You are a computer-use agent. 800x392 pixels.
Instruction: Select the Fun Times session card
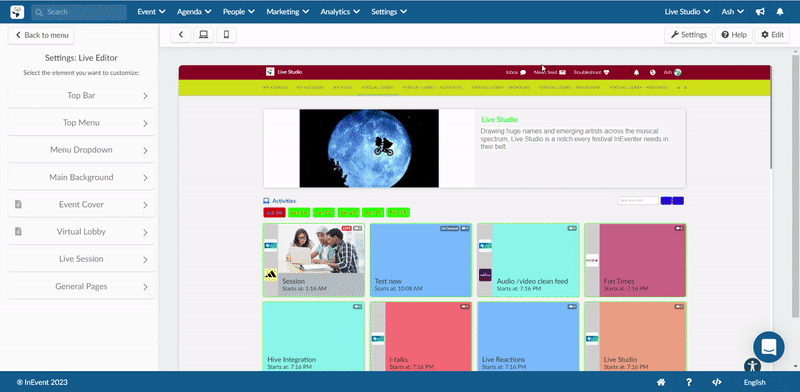point(635,260)
